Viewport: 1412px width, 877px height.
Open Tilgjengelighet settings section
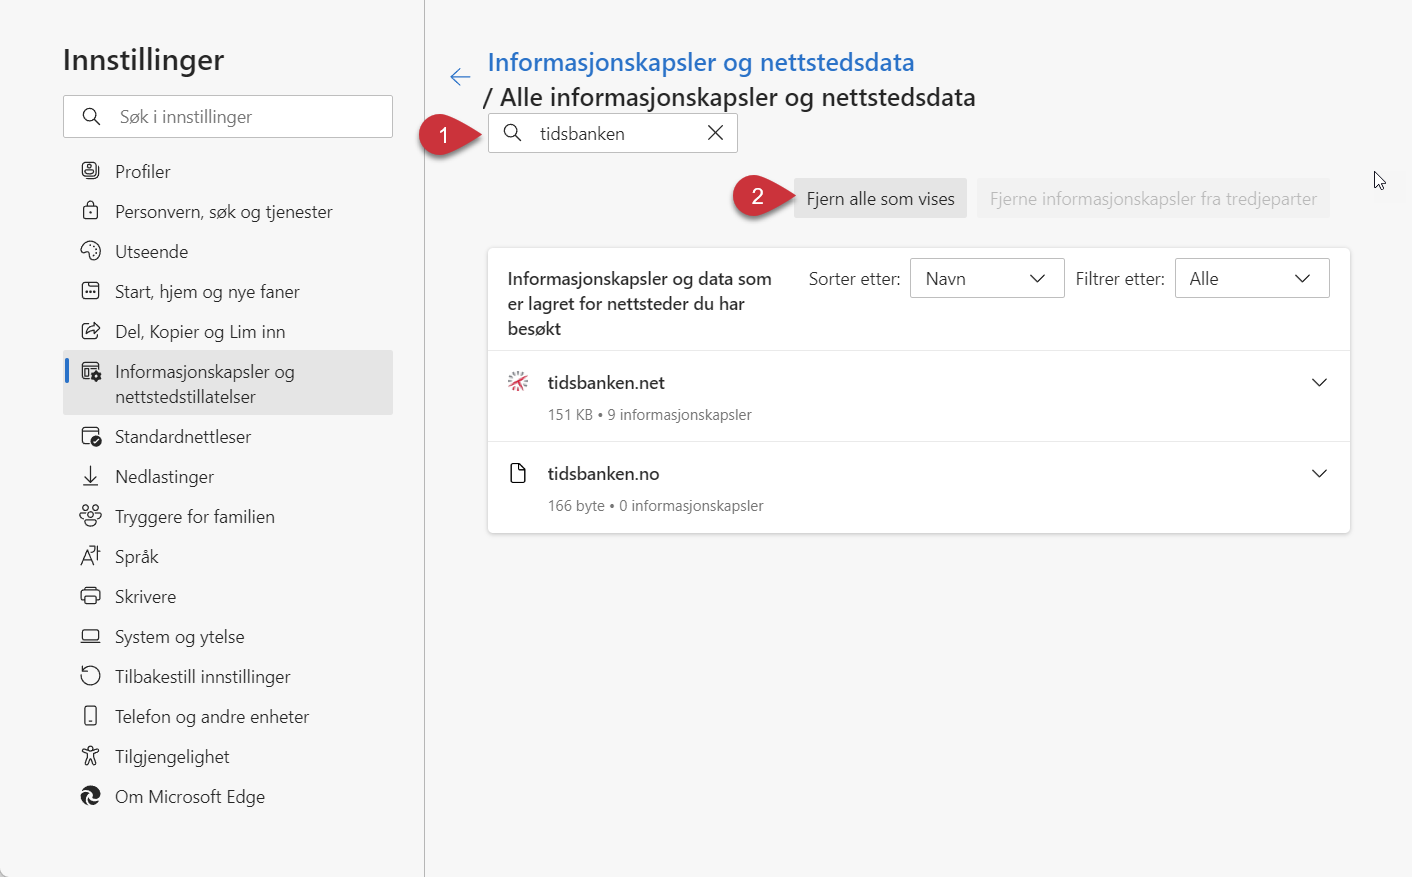point(228,756)
